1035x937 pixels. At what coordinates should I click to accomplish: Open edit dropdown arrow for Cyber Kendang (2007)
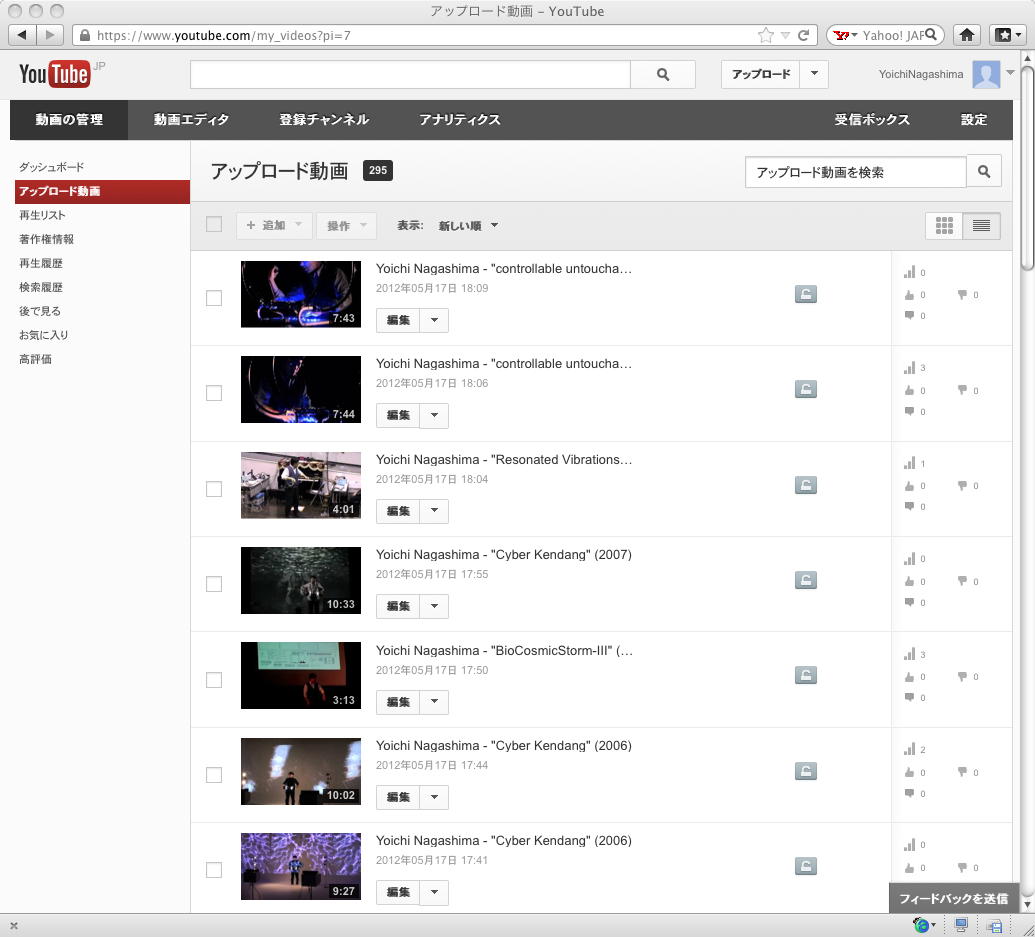434,606
